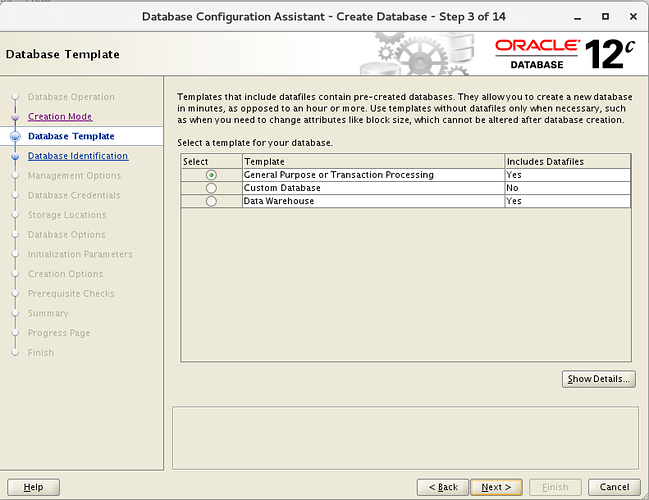Cancel the database creation wizard

tap(614, 487)
